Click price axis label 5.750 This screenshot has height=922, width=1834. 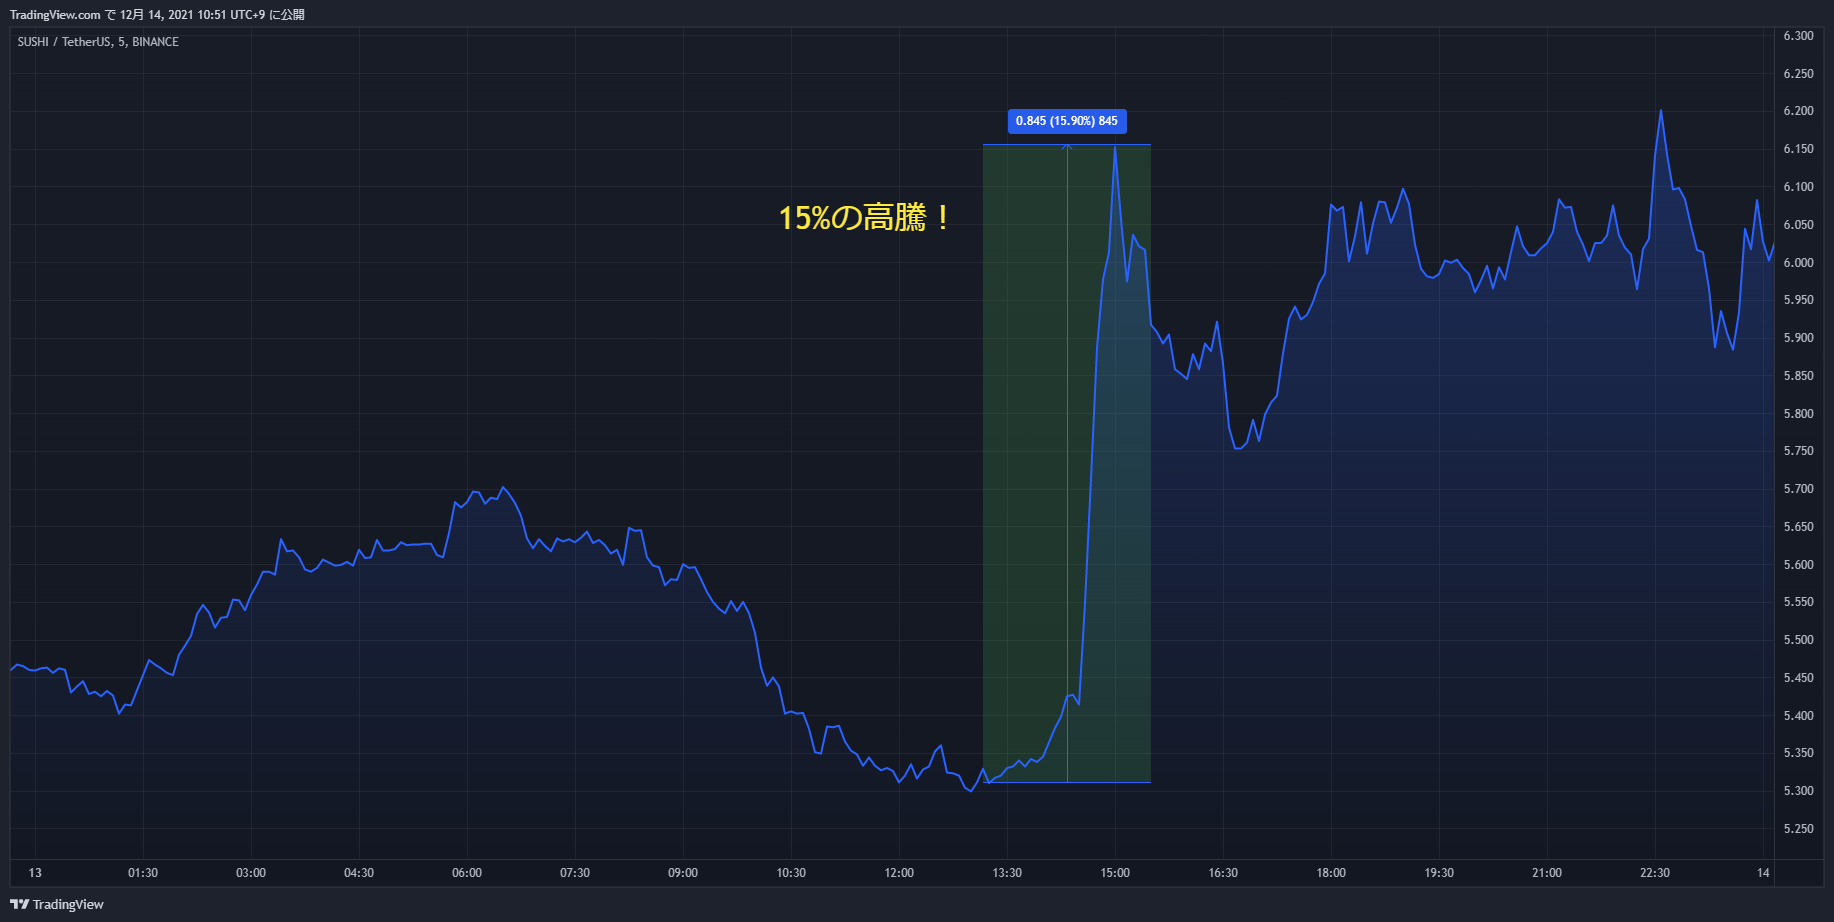tap(1798, 451)
